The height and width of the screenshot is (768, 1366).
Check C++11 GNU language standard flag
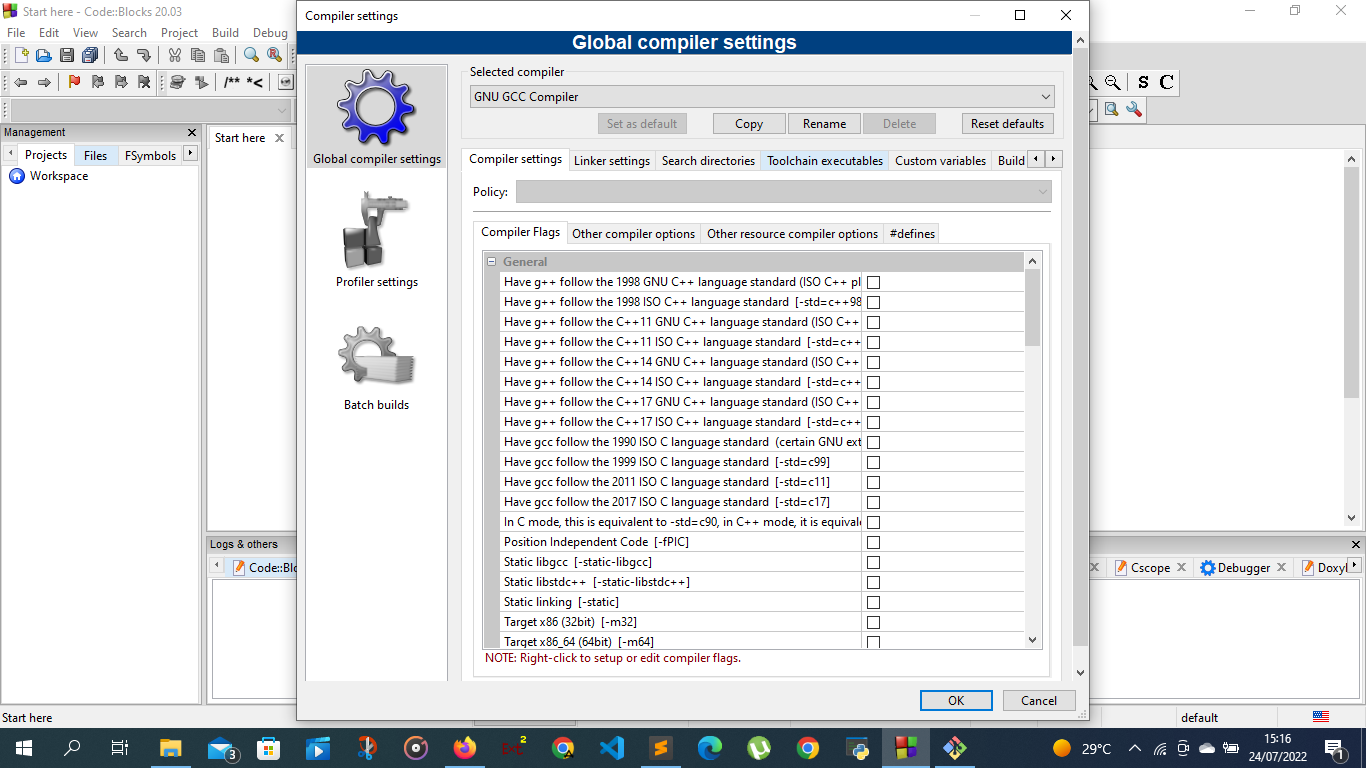pos(873,322)
